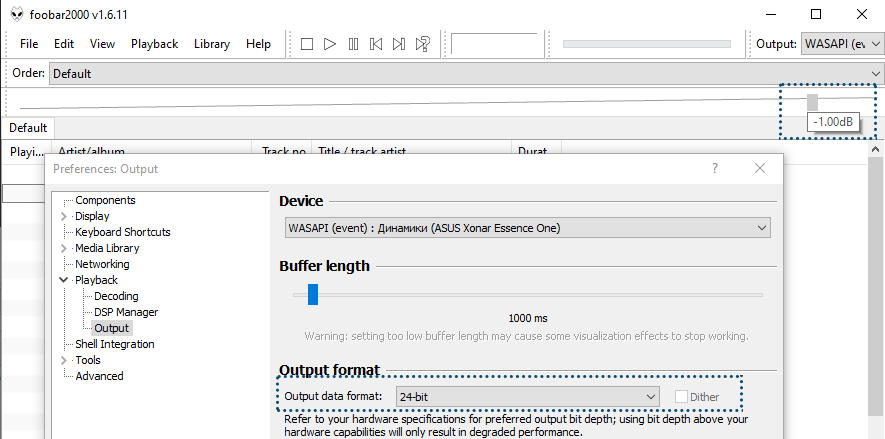Open the Library menu
The width and height of the screenshot is (885, 439).
pos(212,44)
